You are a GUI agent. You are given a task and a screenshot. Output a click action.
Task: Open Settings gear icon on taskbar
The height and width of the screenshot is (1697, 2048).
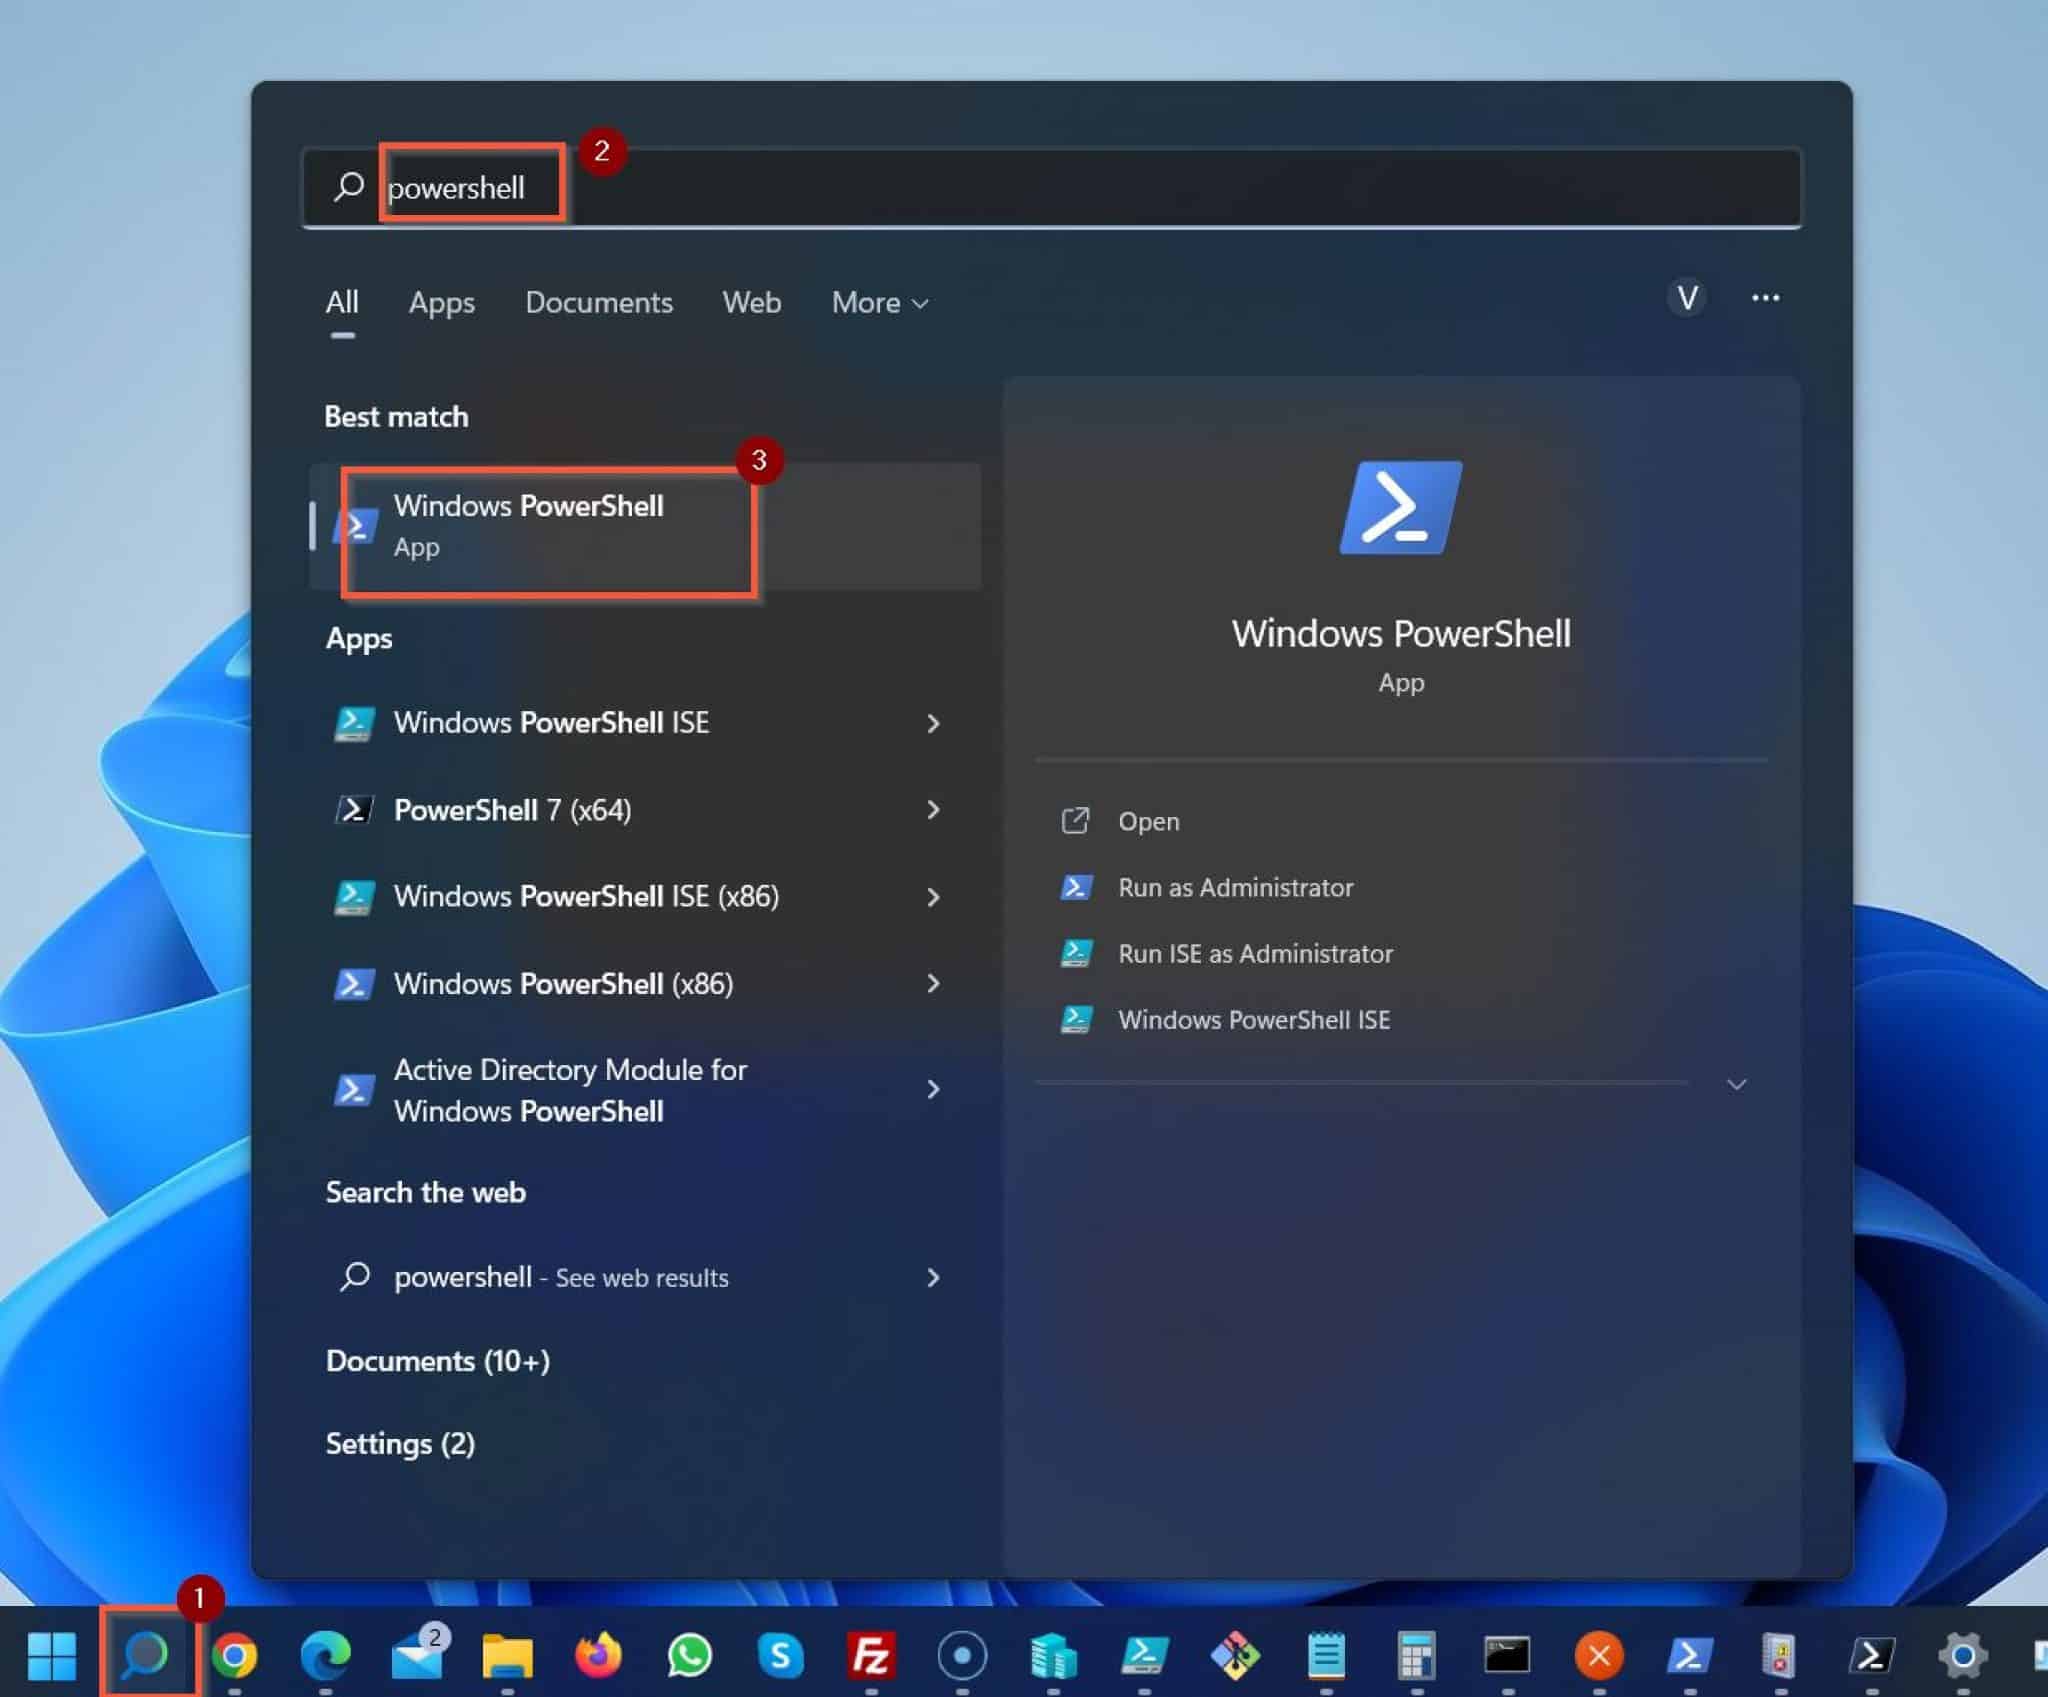click(x=1962, y=1656)
